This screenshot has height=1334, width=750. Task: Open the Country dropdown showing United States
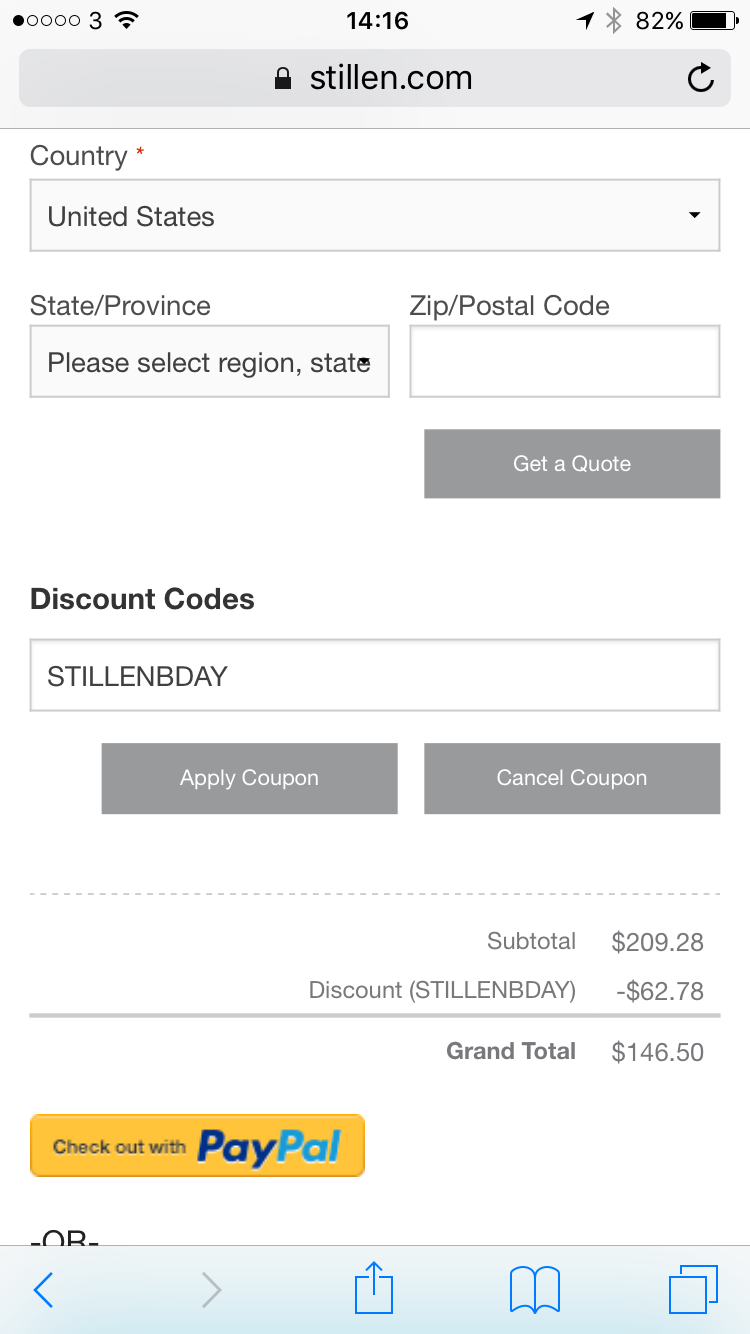tap(375, 216)
